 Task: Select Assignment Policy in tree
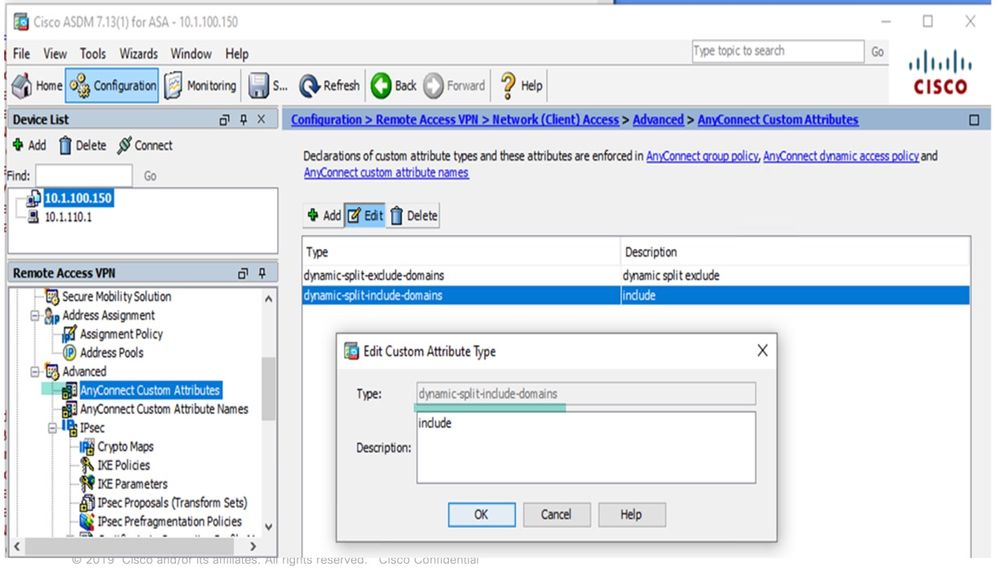click(121, 334)
